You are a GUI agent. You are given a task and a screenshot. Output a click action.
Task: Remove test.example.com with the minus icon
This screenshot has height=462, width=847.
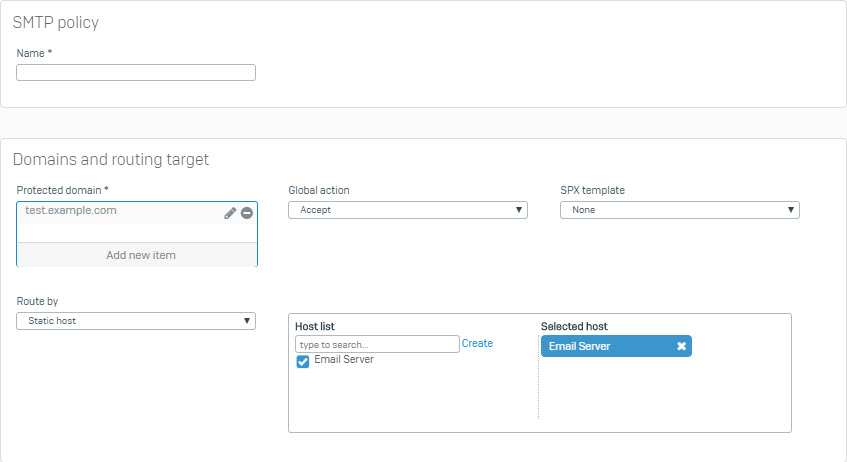247,213
